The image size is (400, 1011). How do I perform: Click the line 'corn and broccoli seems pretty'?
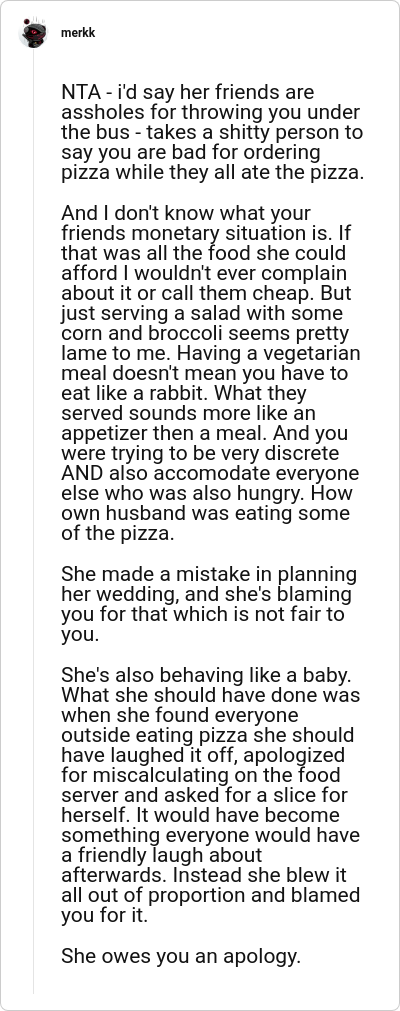(205, 334)
